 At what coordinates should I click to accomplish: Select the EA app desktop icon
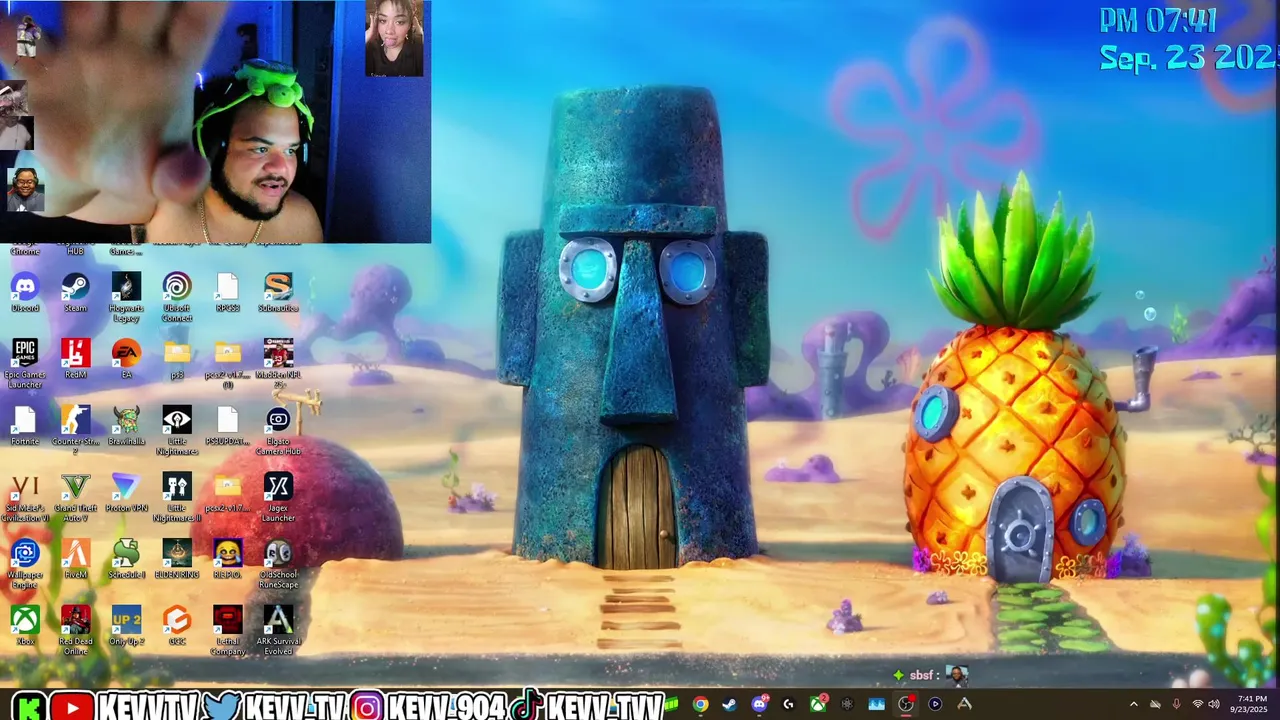coord(126,359)
